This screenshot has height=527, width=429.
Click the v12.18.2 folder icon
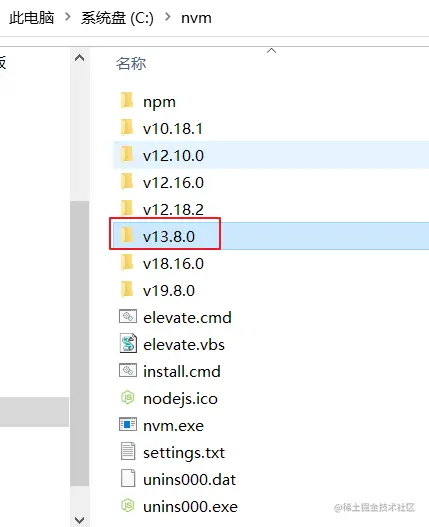(x=127, y=208)
